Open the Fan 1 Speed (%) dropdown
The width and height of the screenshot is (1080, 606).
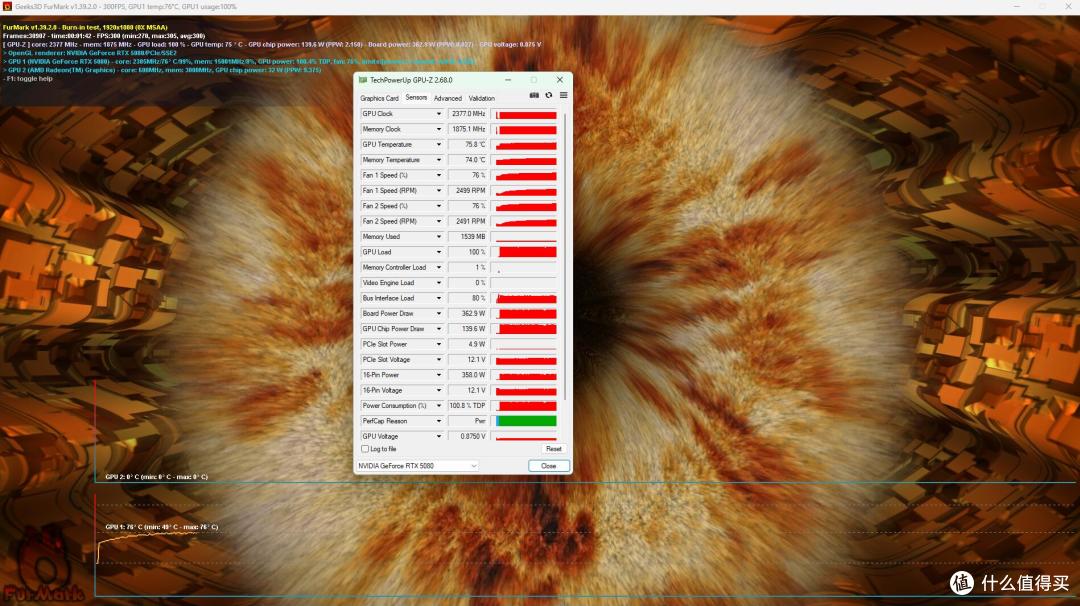439,176
